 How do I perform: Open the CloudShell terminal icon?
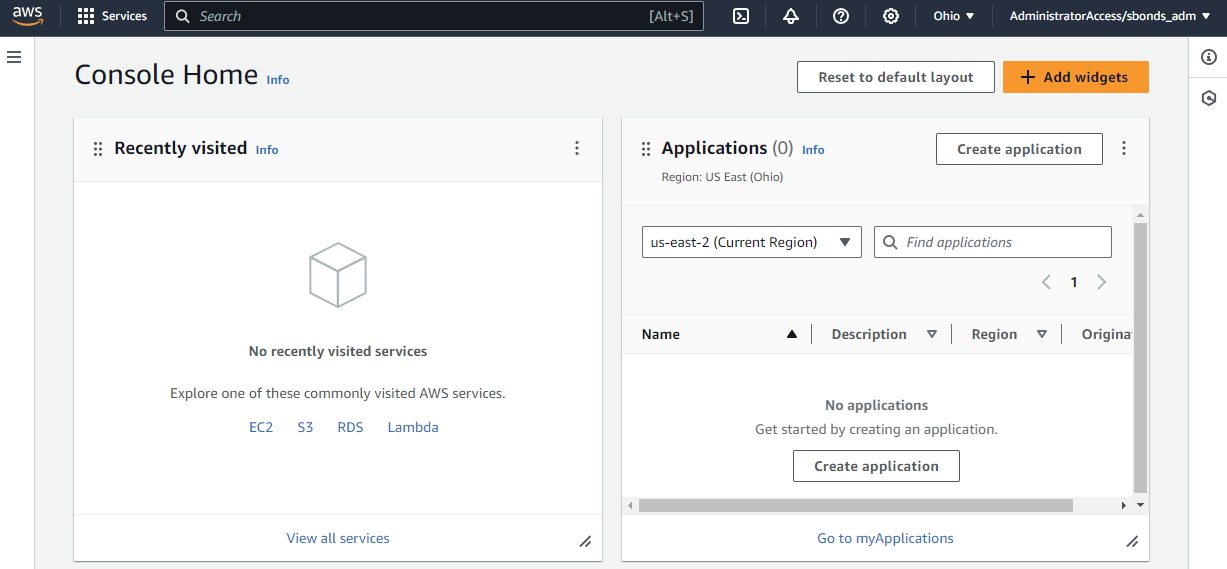(x=741, y=16)
